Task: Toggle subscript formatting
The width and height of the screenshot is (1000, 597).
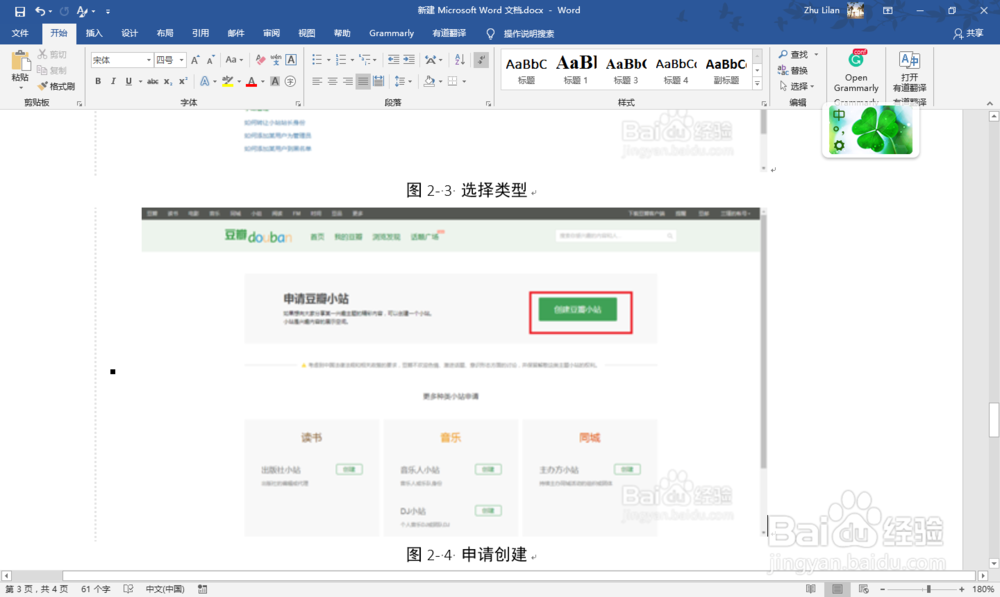Action: point(168,81)
